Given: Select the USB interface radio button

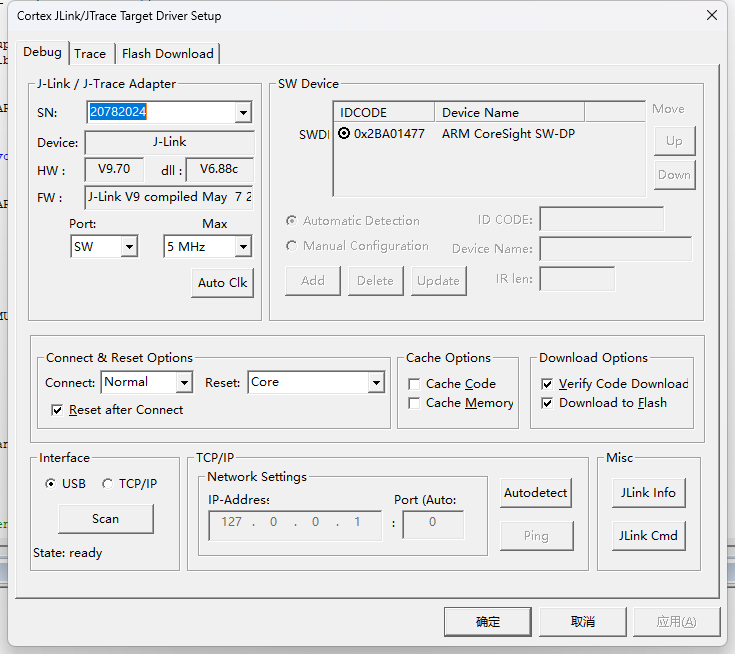Looking at the screenshot, I should [50, 483].
